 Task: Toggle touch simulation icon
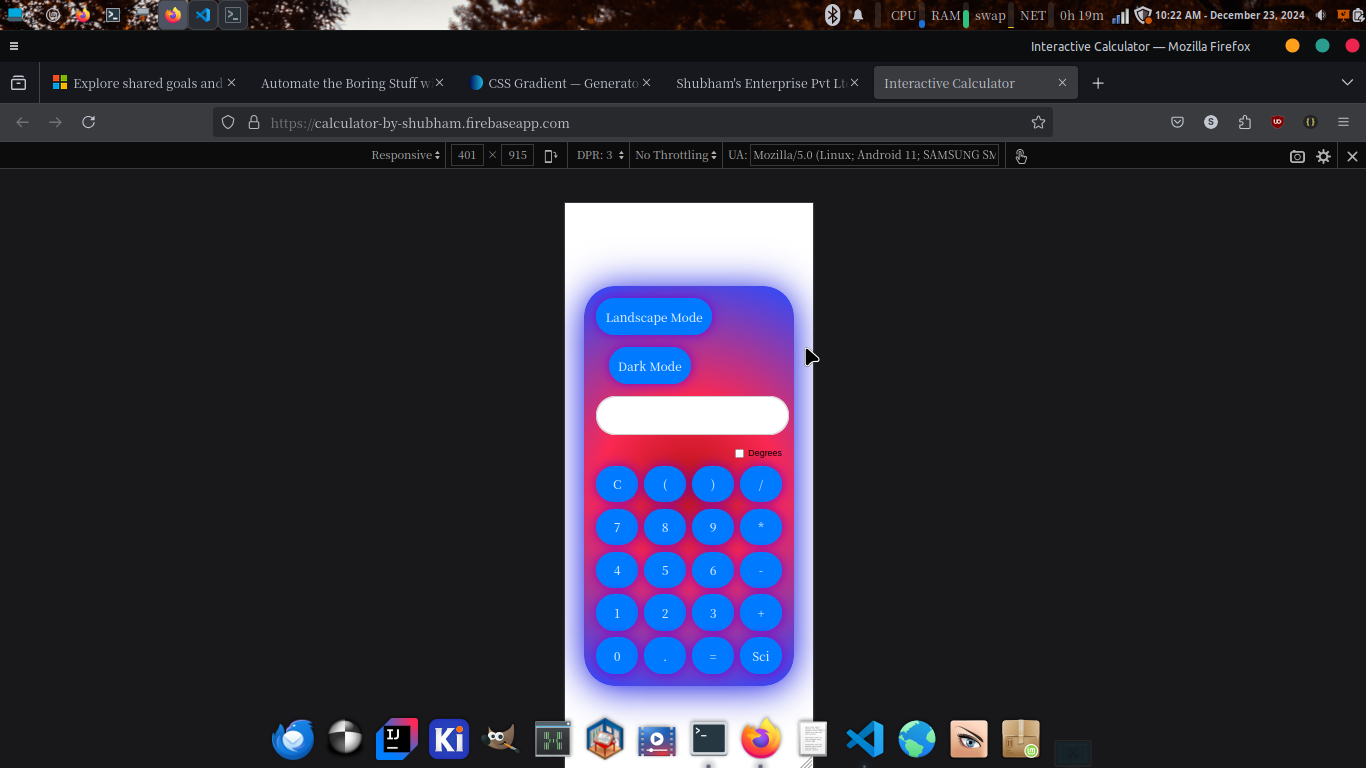(1020, 156)
